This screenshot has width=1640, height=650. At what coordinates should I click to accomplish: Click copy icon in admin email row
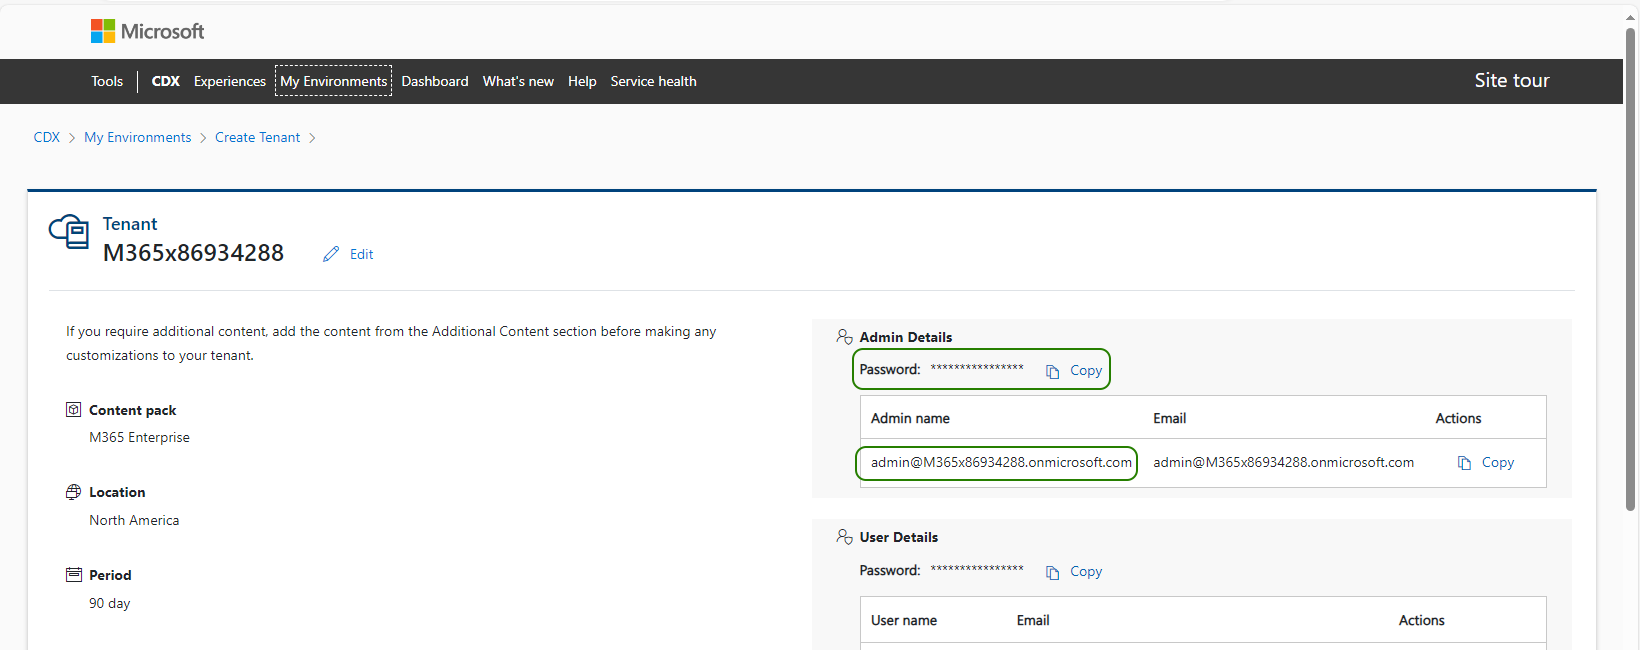(1464, 463)
